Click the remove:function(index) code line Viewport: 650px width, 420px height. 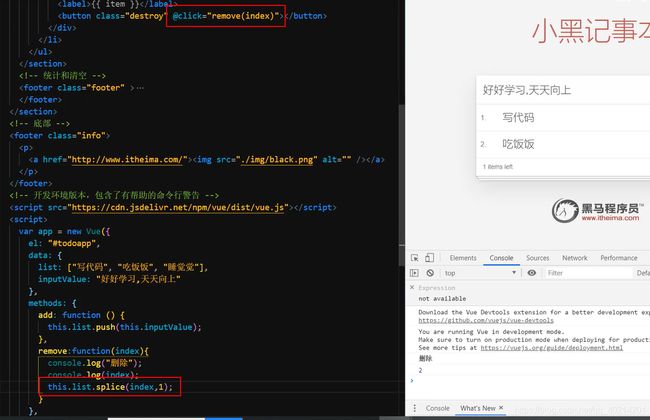[93, 351]
